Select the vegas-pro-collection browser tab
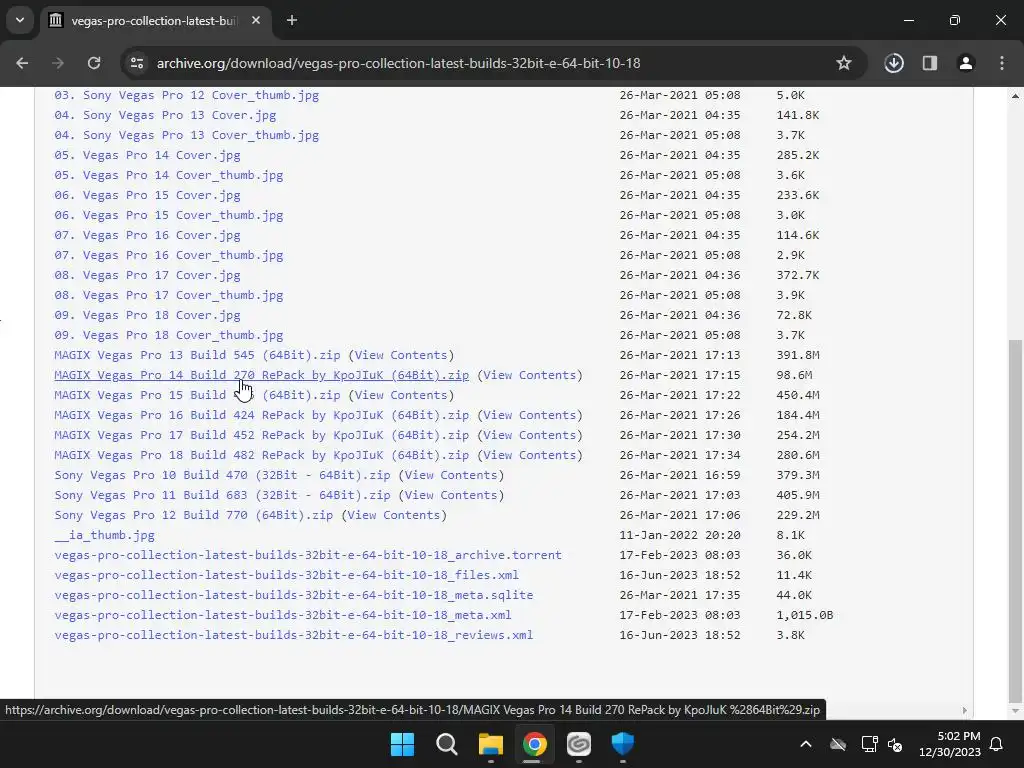 click(153, 21)
